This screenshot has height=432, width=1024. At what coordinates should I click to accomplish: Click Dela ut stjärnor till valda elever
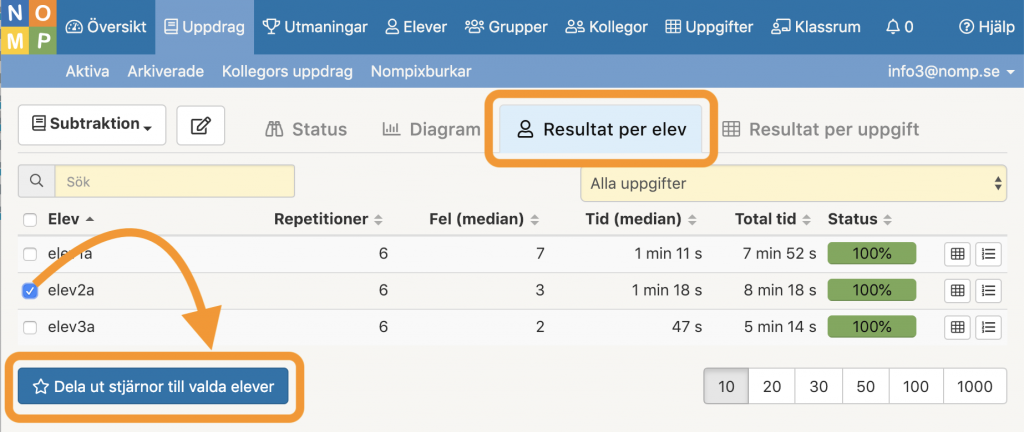tap(153, 386)
